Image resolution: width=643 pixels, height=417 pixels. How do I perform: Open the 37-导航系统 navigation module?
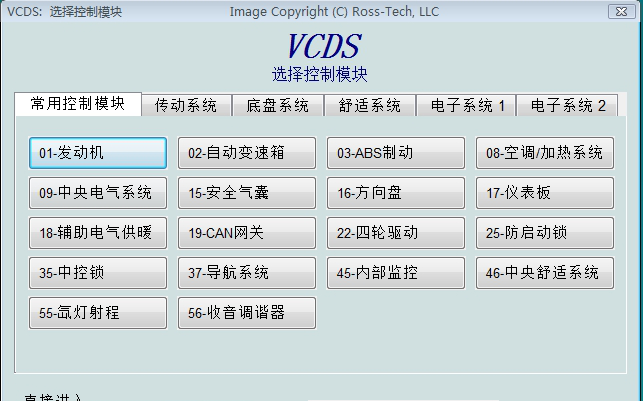click(247, 273)
